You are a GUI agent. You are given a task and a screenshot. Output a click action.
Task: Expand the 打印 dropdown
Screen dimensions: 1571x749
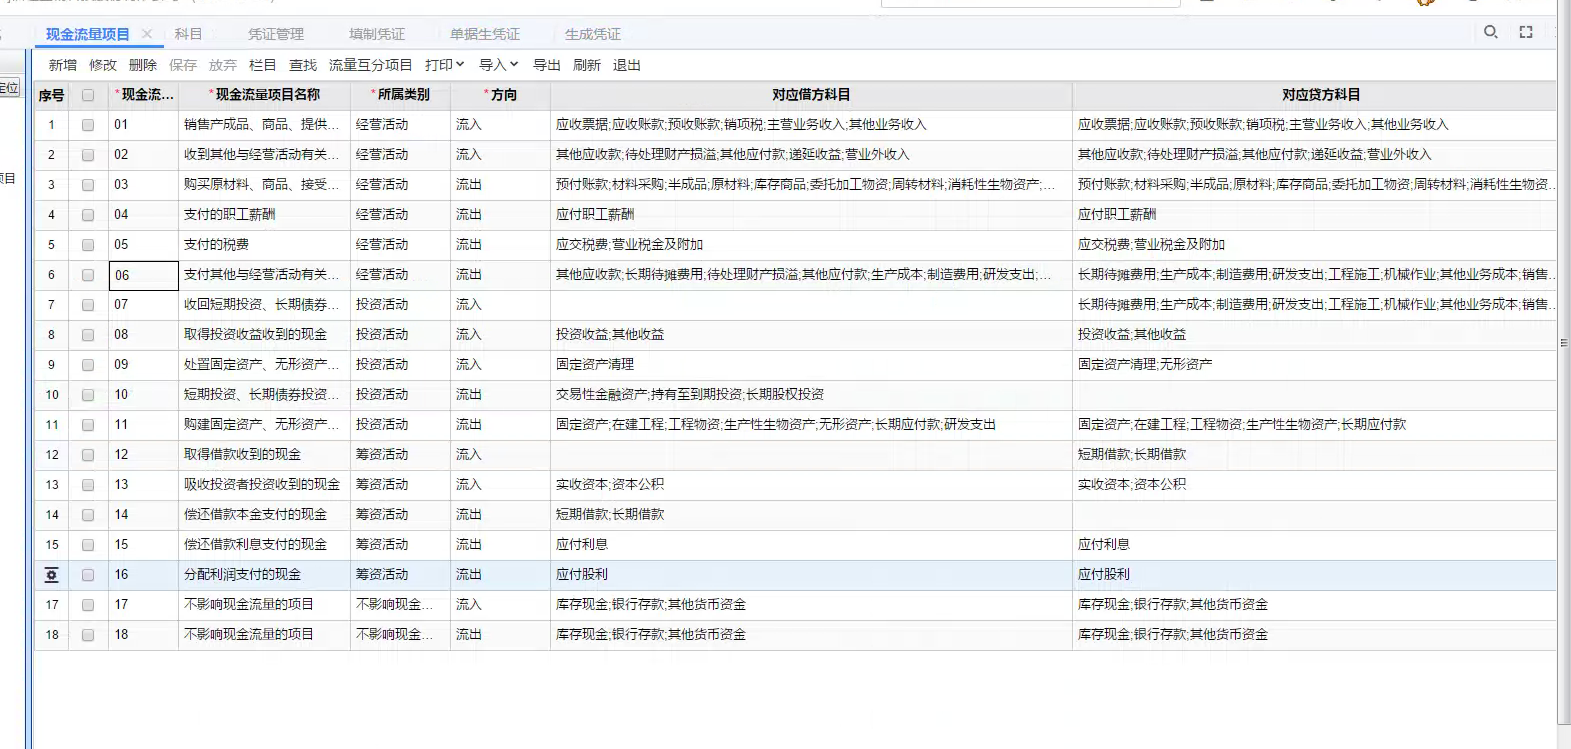tap(445, 65)
